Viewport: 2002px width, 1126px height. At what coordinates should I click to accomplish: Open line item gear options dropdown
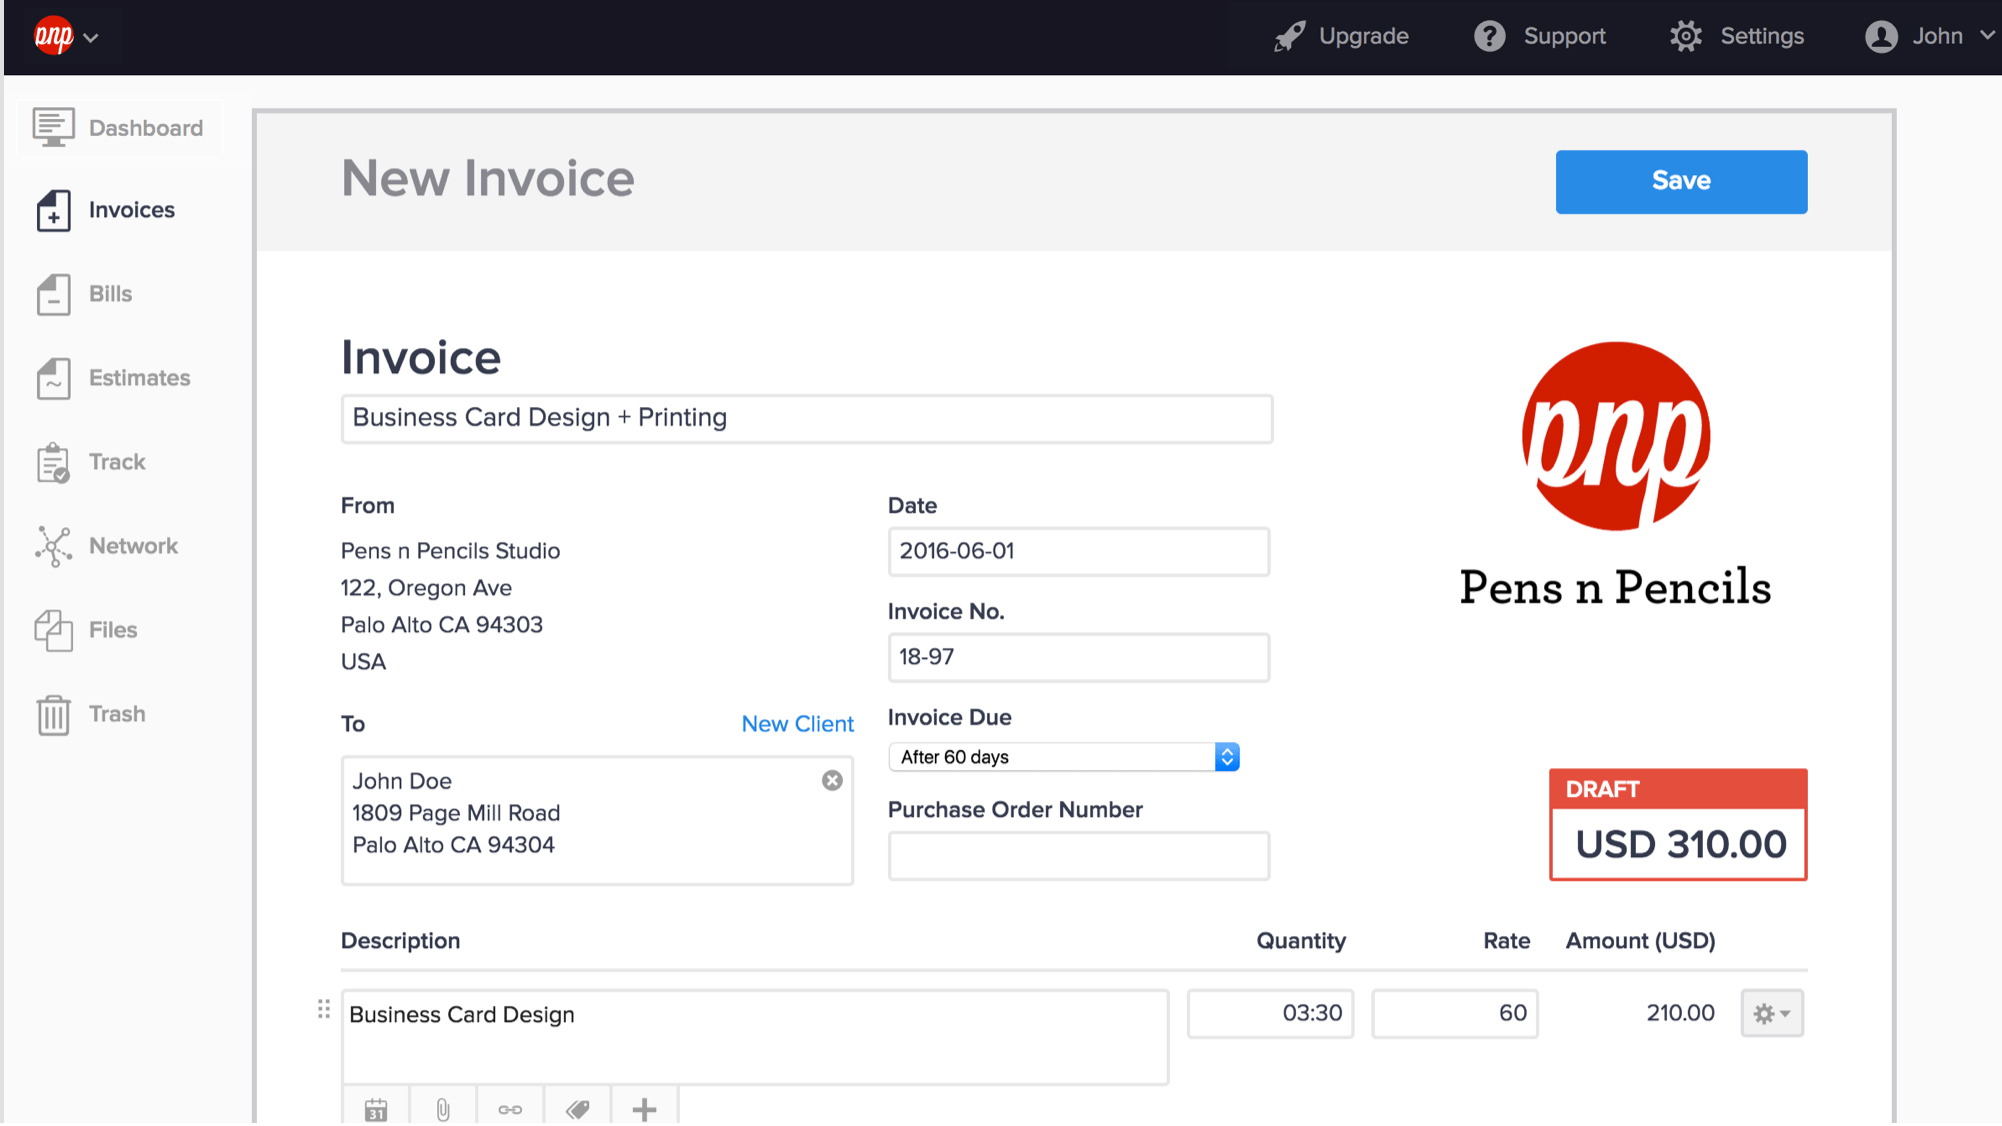point(1772,1014)
